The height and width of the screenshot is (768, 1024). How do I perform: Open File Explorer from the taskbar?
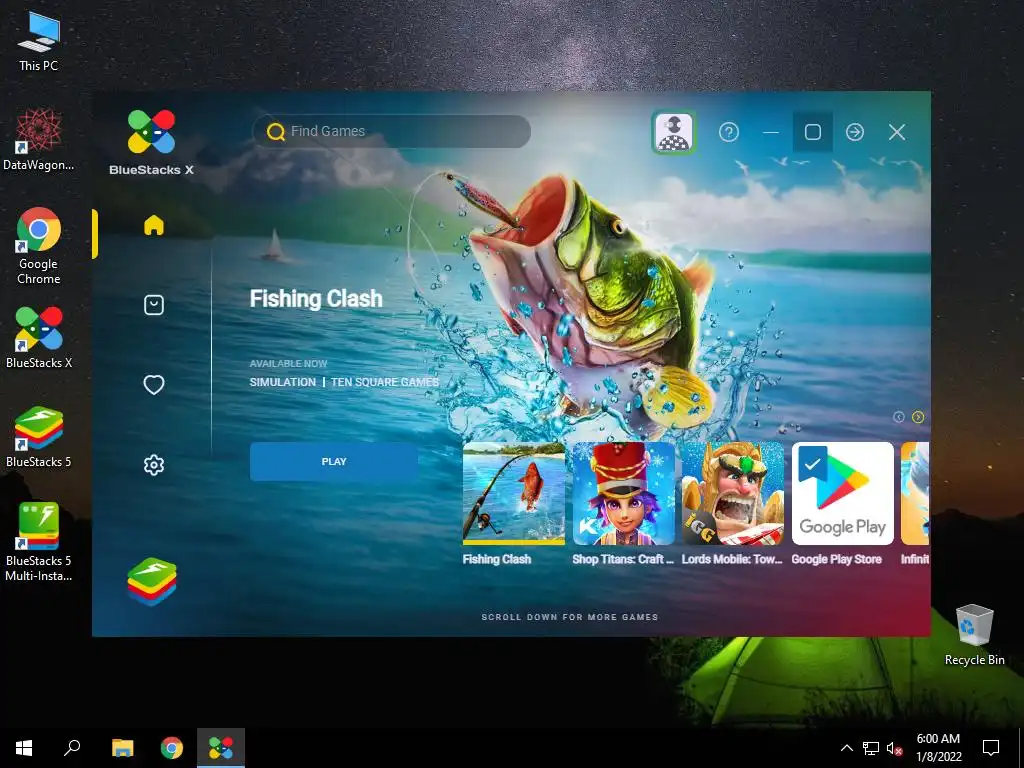click(x=122, y=748)
